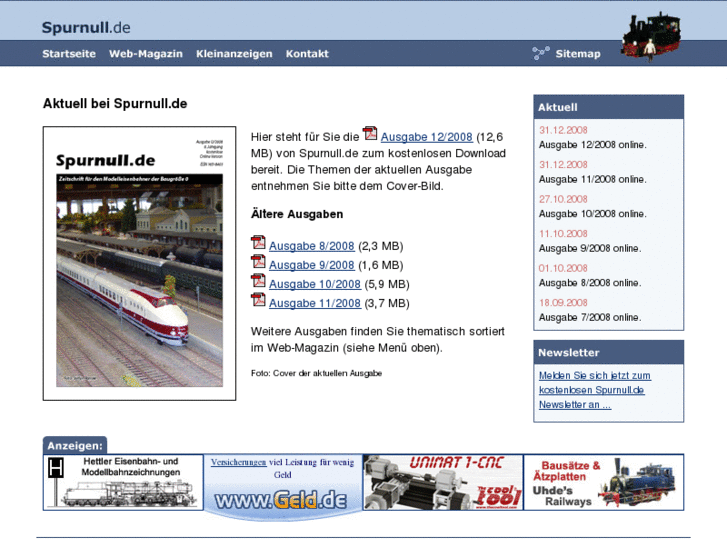Image resolution: width=727 pixels, height=545 pixels.
Task: Click 'Ausgabe 11/2008 online.' news entry
Action: pos(593,179)
